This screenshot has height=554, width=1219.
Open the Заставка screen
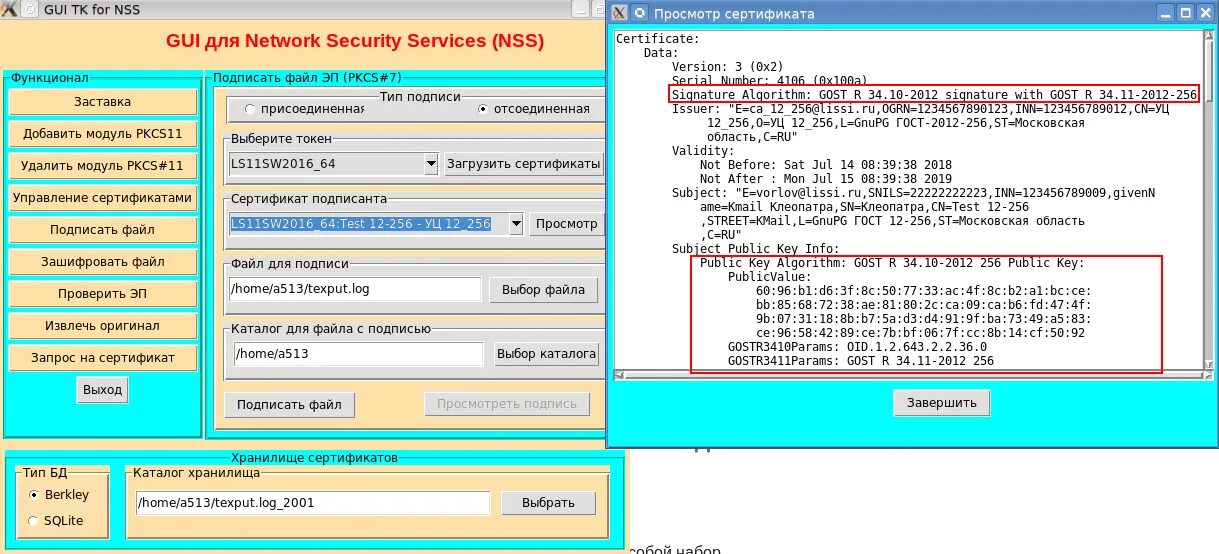click(x=102, y=102)
